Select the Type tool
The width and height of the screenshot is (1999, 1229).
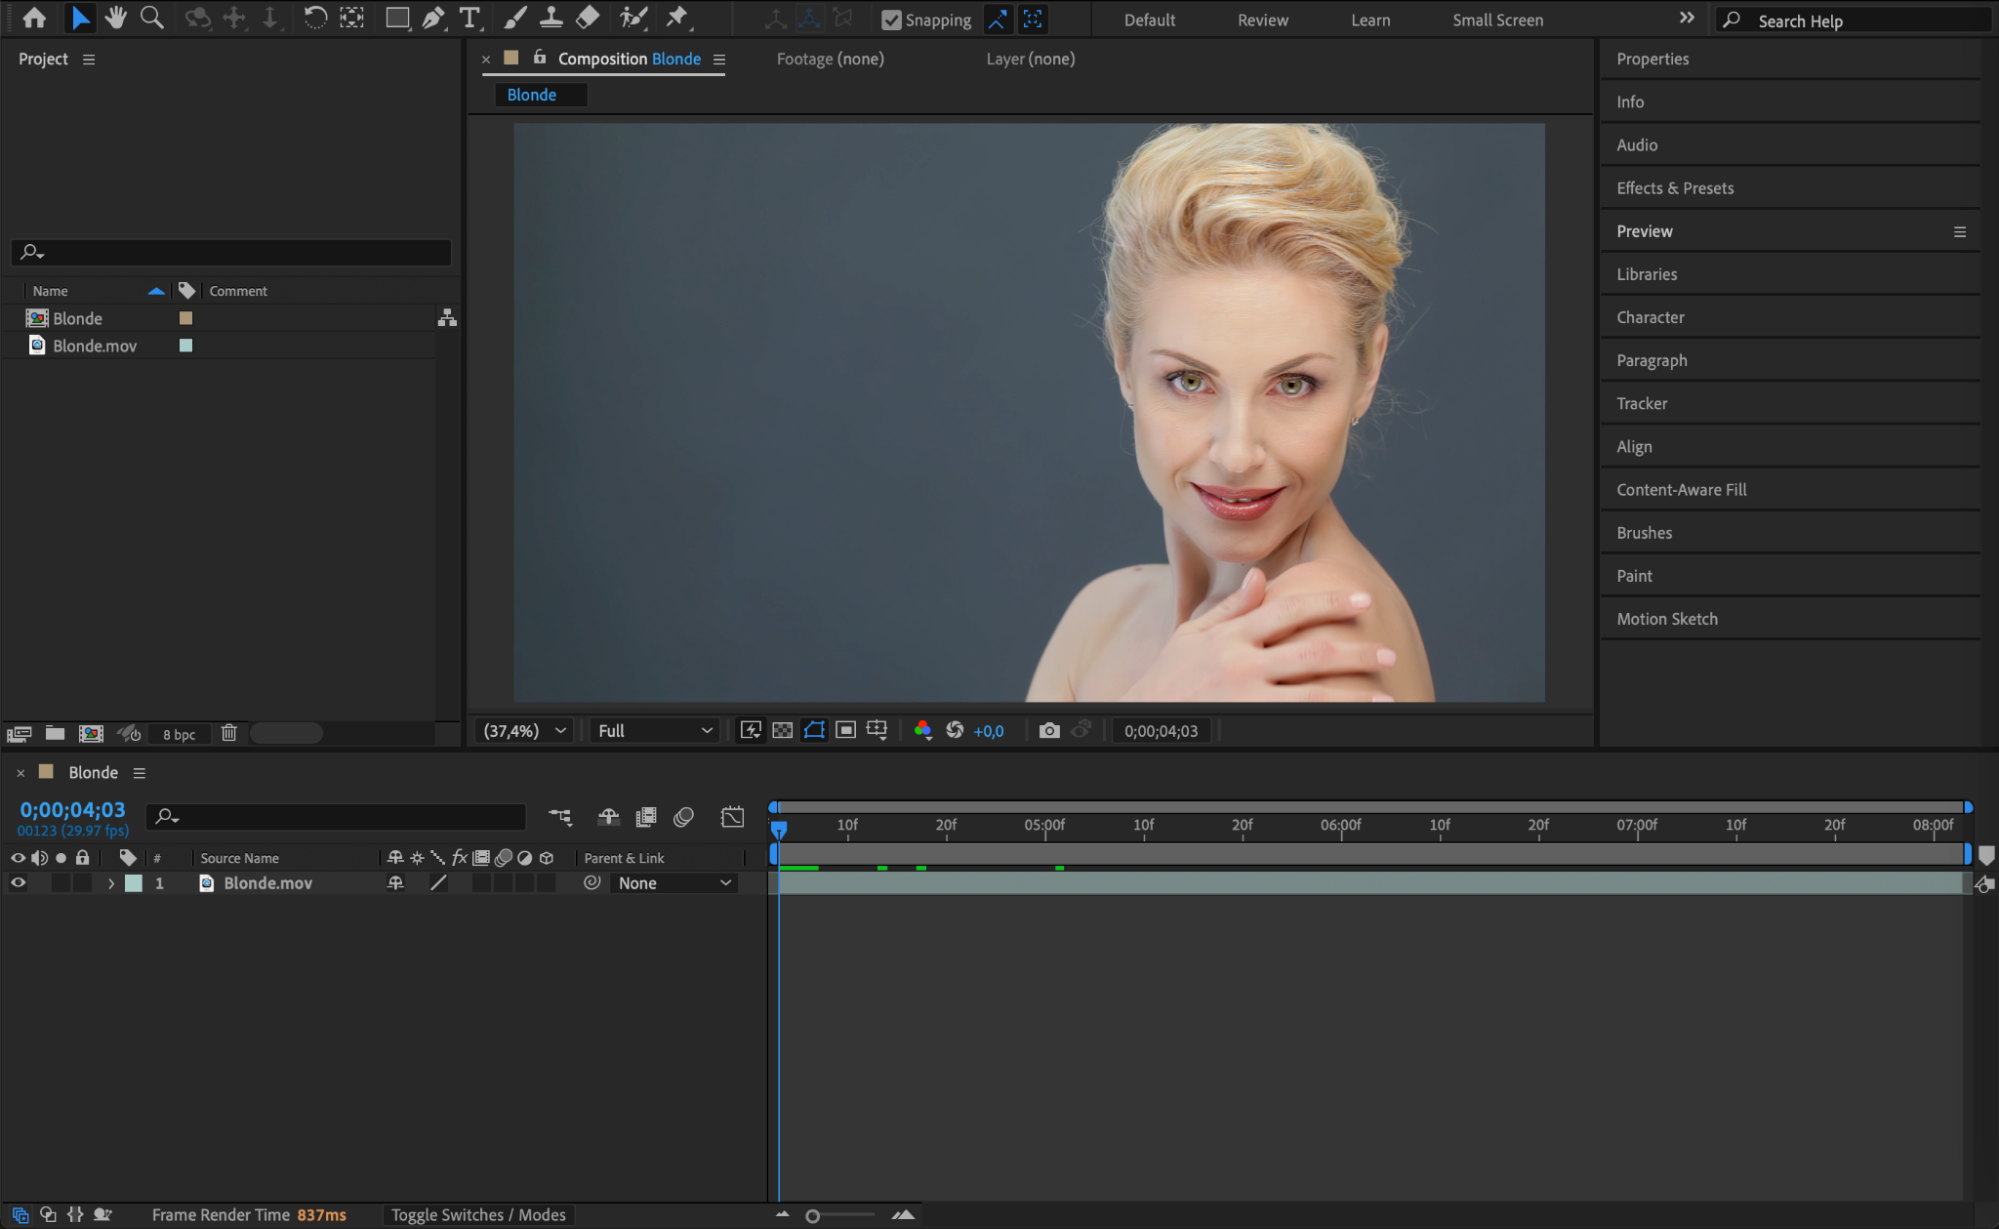469,18
